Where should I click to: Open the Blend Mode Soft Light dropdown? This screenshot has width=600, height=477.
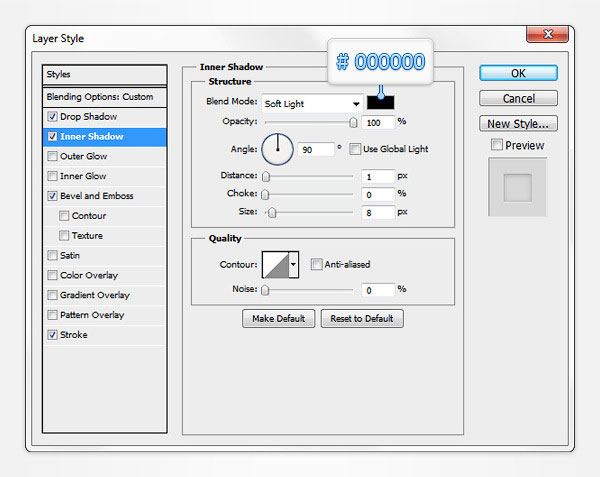point(312,104)
